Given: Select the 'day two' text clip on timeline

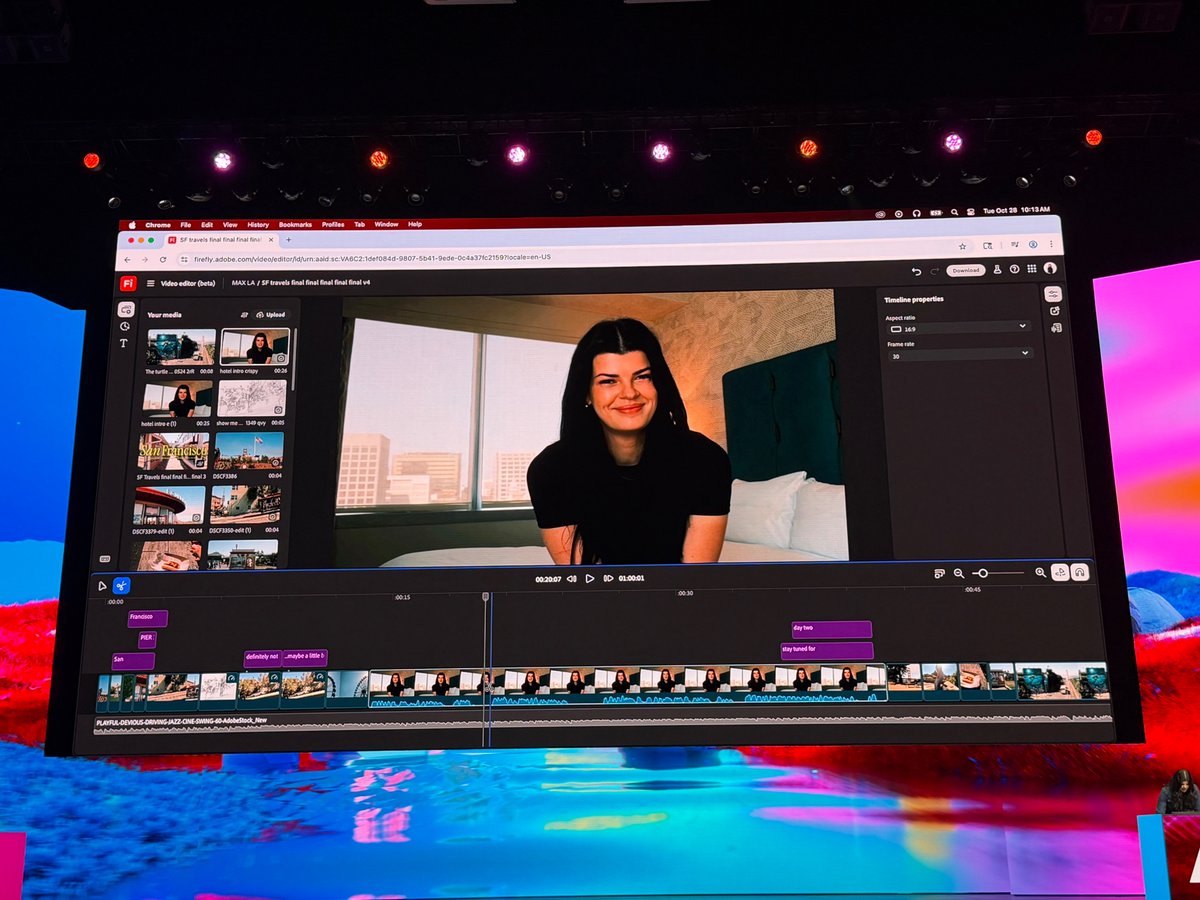Looking at the screenshot, I should click(x=831, y=629).
